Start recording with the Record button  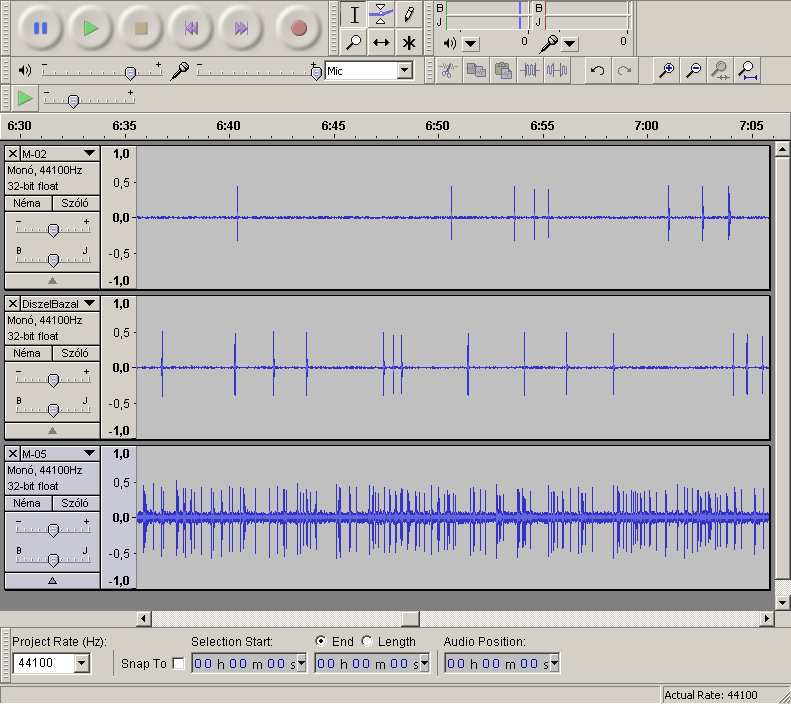(x=299, y=28)
